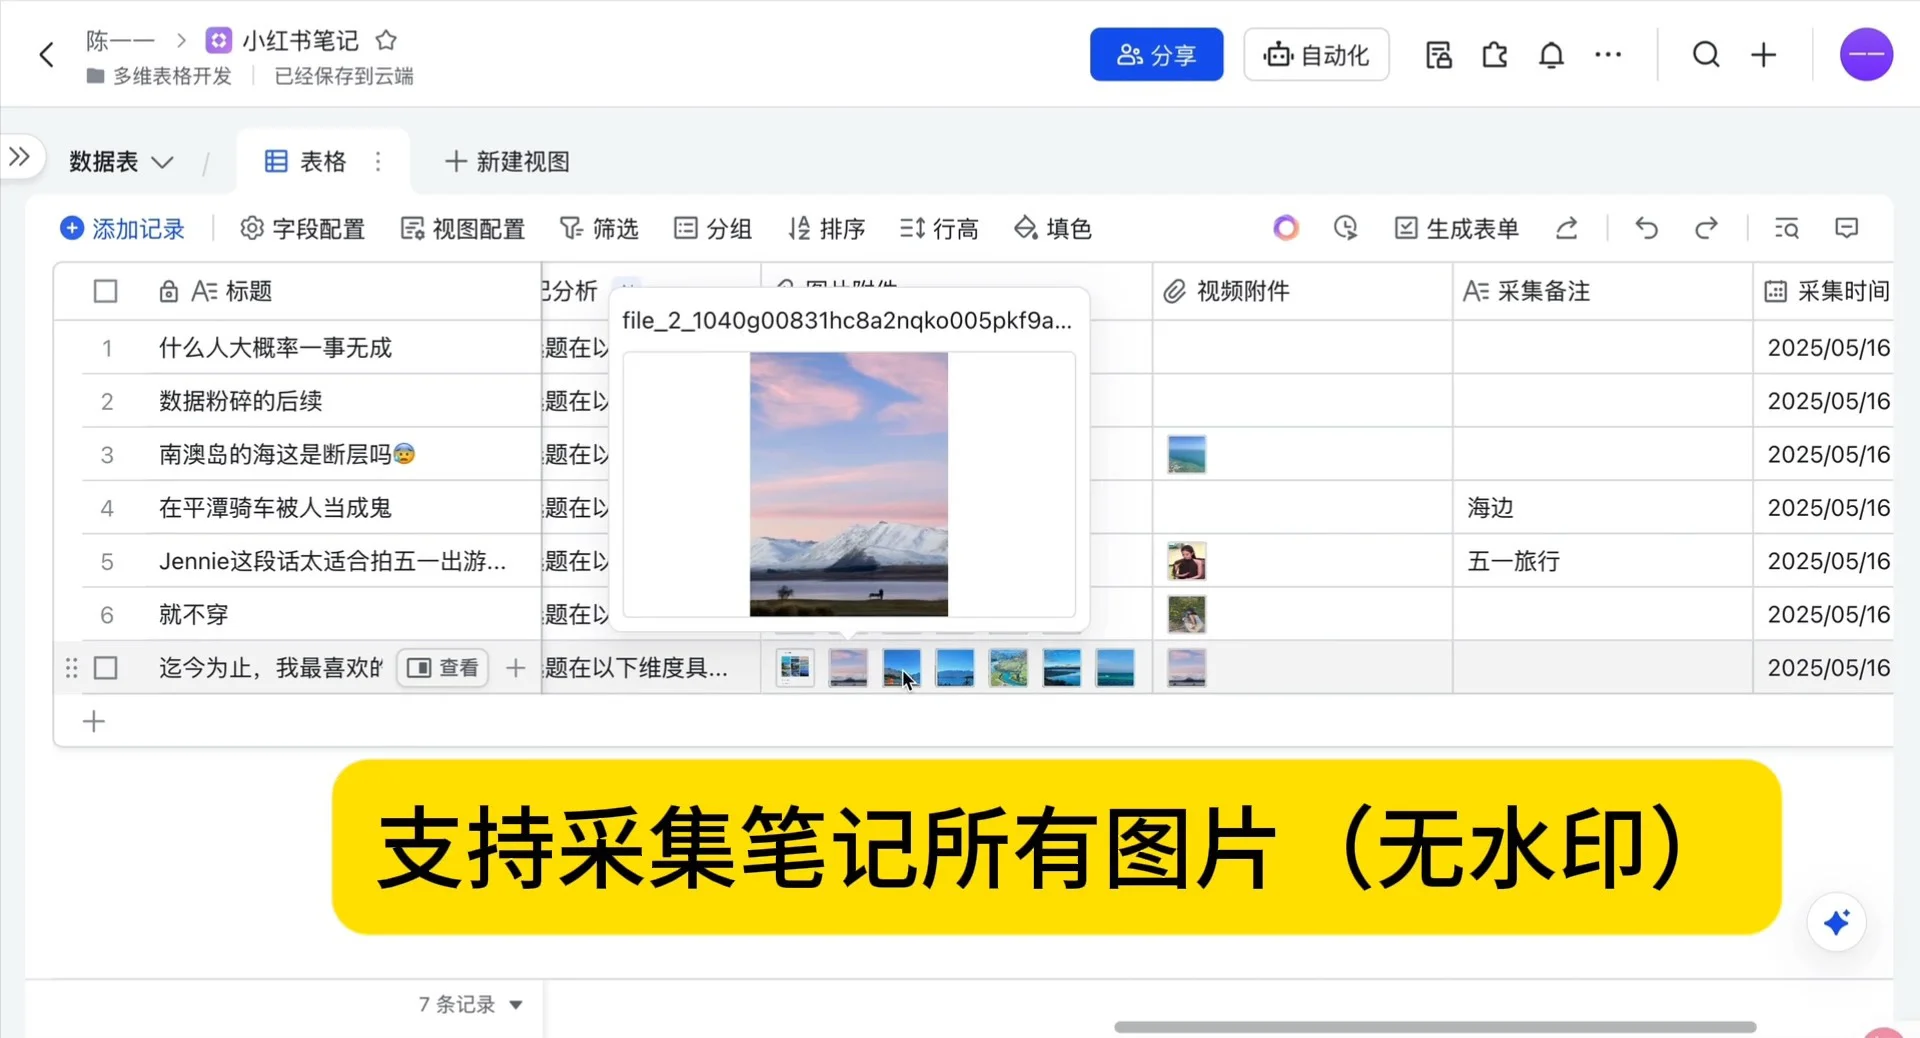Toggle the lock icon beside 标题 column

click(168, 291)
